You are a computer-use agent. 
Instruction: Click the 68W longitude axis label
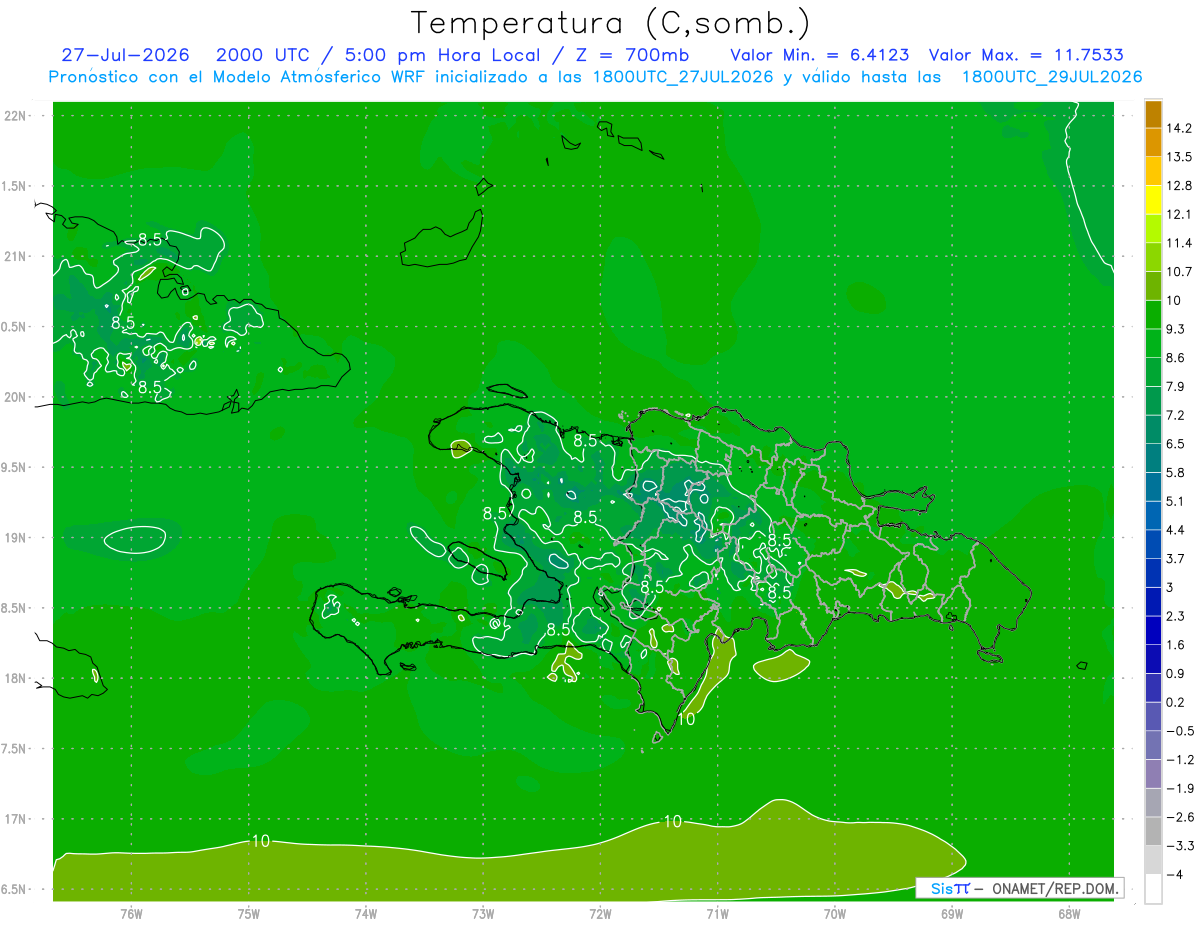(x=1069, y=913)
